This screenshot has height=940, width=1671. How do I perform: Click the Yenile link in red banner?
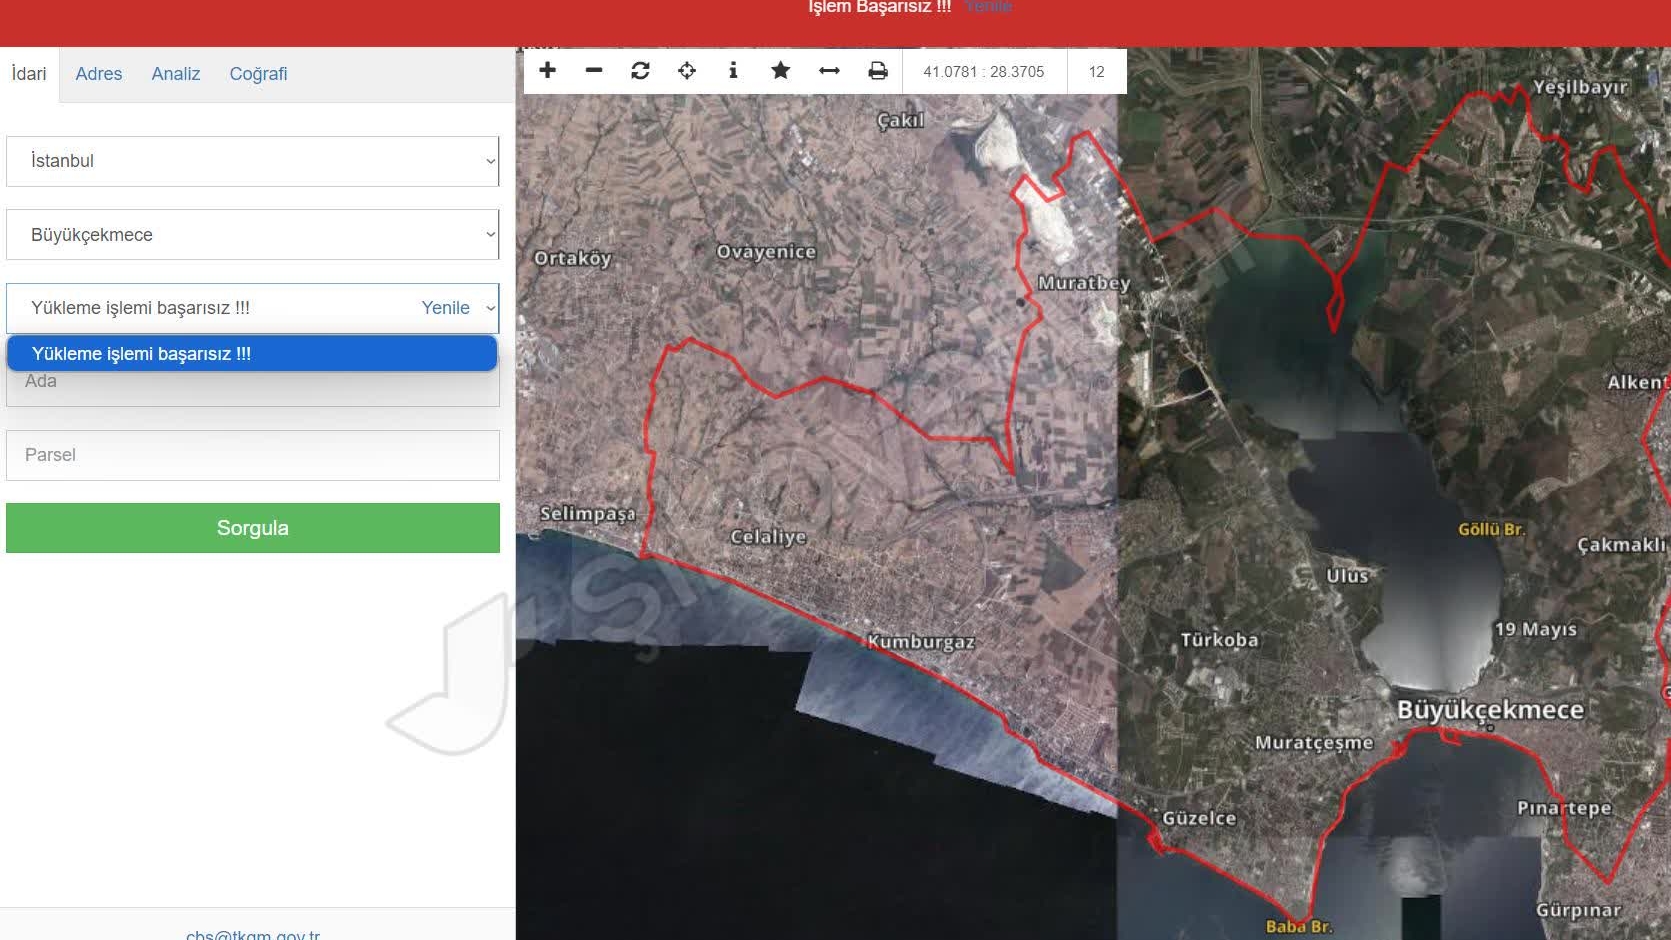[x=988, y=7]
